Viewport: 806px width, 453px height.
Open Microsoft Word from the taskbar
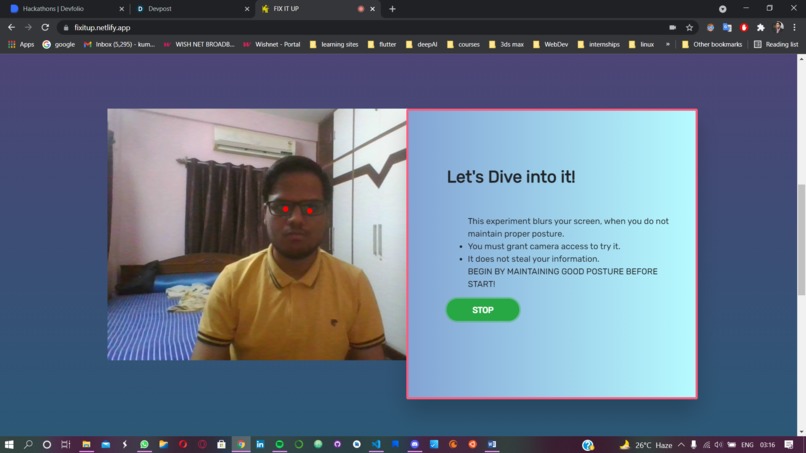point(492,444)
